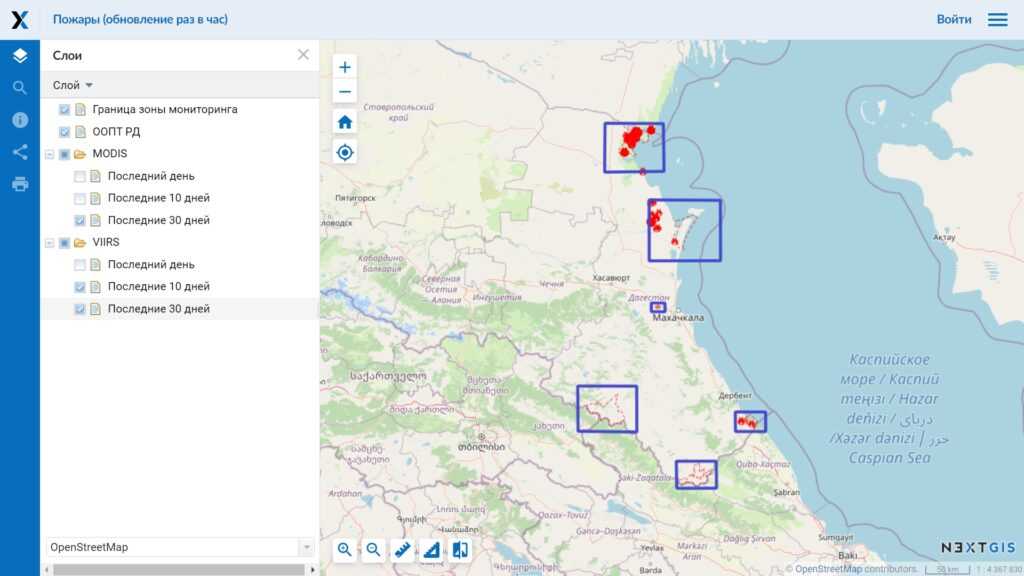Click the home extent button on map
1024x576 pixels.
pyautogui.click(x=345, y=122)
